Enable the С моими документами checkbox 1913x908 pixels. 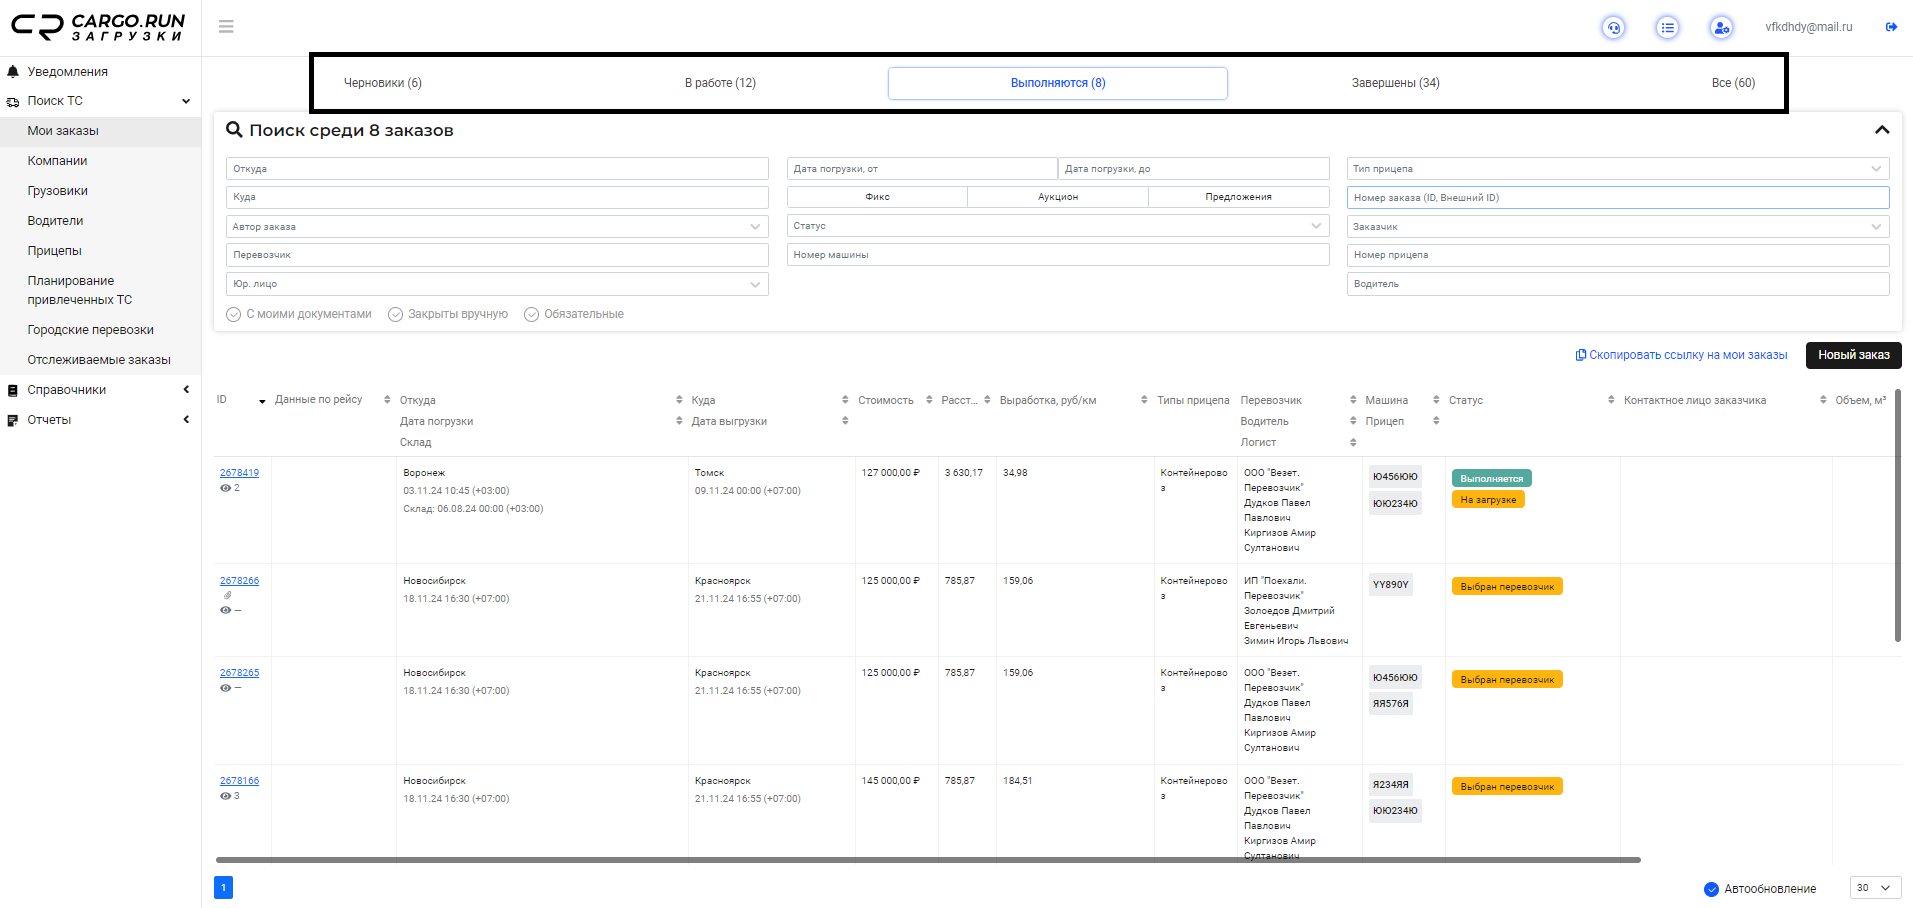click(x=233, y=314)
